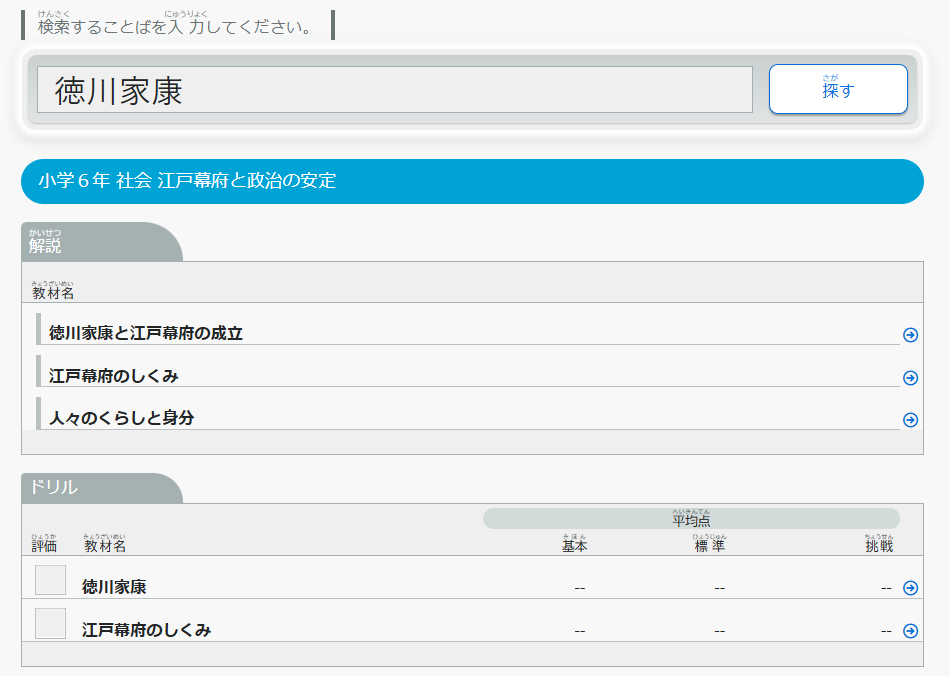
Task: Click the search field containing 徳川家康
Action: 394,90
